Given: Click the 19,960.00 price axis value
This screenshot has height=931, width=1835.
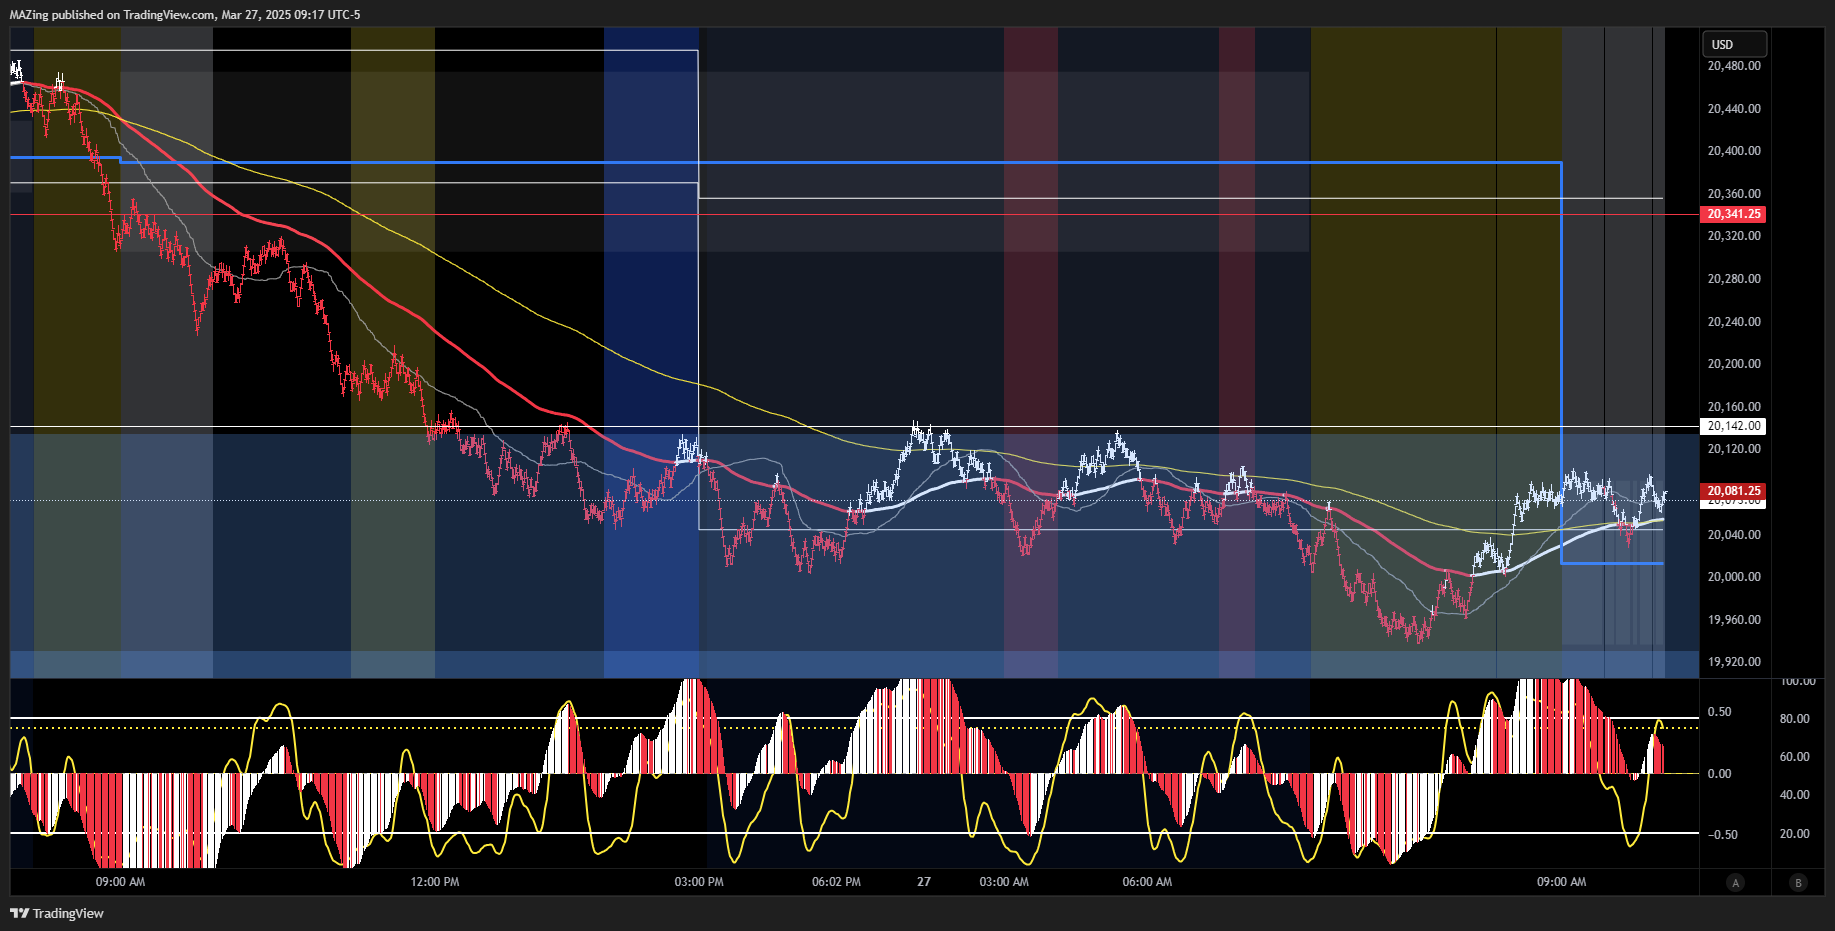Looking at the screenshot, I should [1734, 620].
